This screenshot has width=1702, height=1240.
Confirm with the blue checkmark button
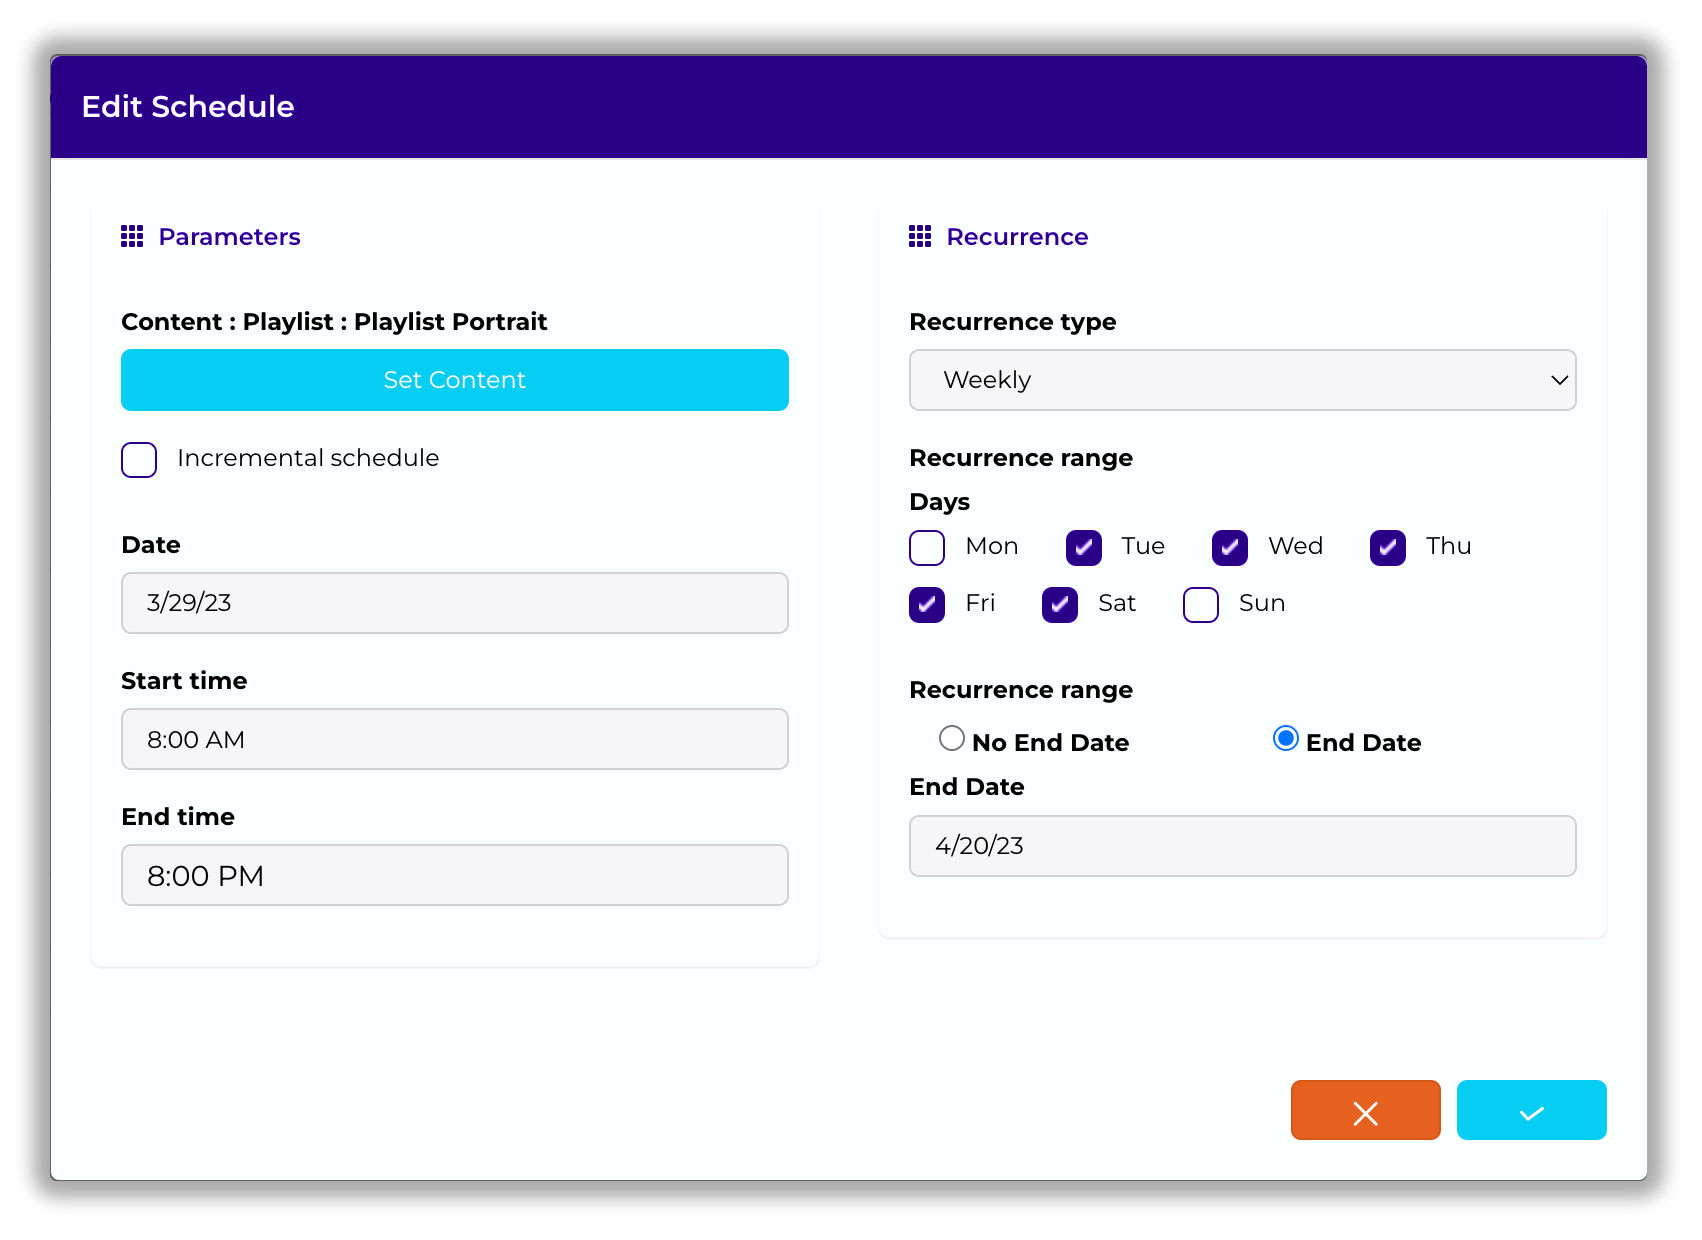point(1531,1110)
